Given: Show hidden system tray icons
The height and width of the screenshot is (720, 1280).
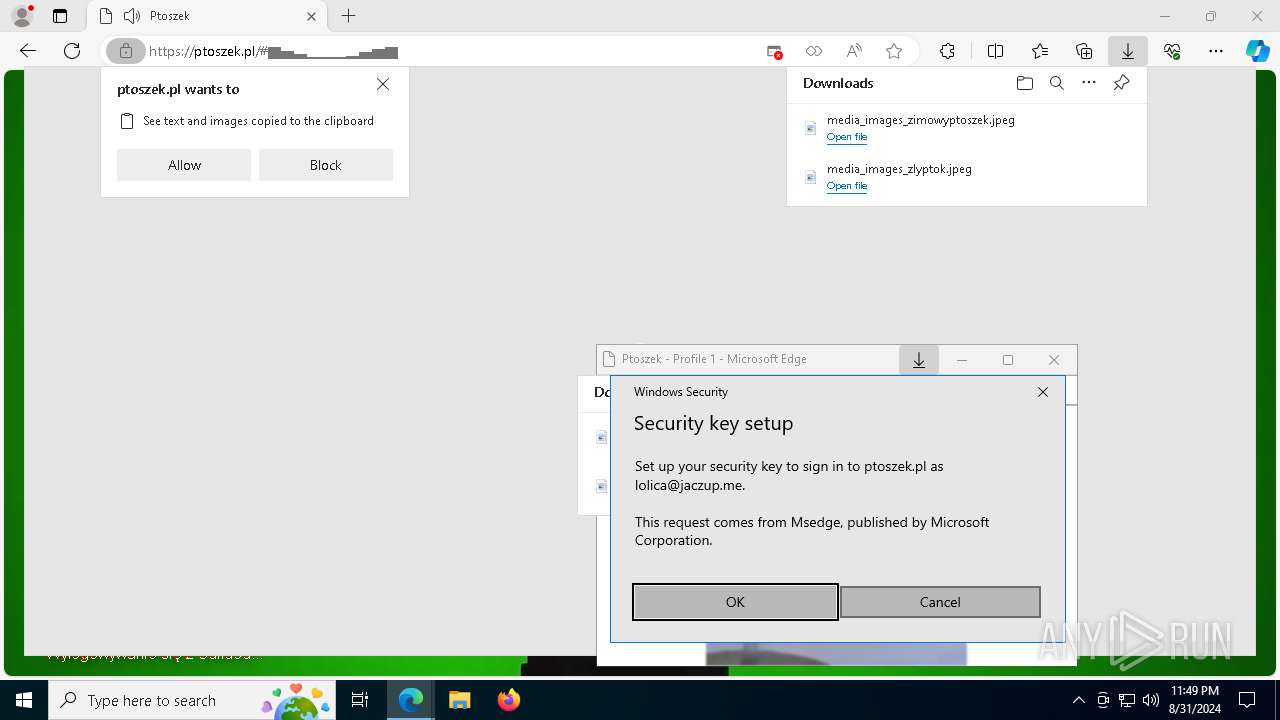Looking at the screenshot, I should point(1078,700).
